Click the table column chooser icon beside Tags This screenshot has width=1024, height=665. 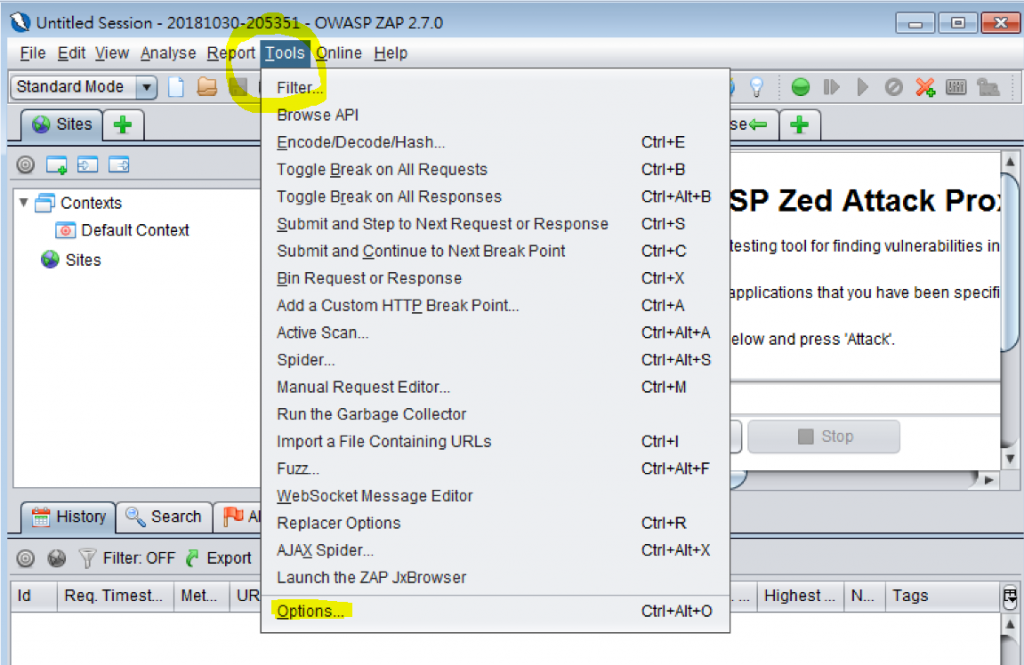tap(1010, 596)
